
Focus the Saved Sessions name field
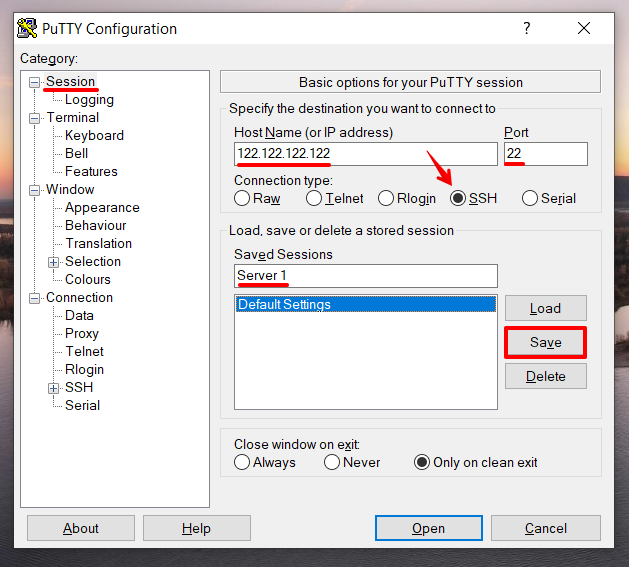(365, 276)
